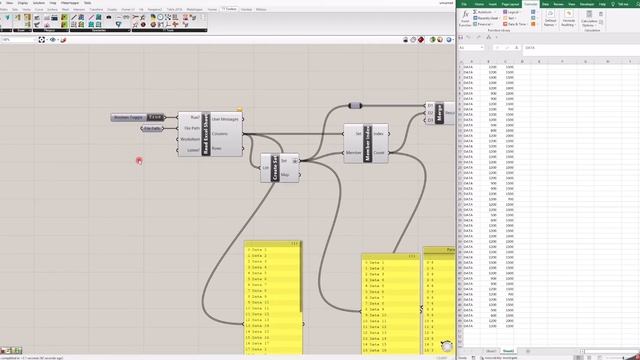Click the fx button beside the formula bar
This screenshot has height=360, width=640.
point(516,48)
